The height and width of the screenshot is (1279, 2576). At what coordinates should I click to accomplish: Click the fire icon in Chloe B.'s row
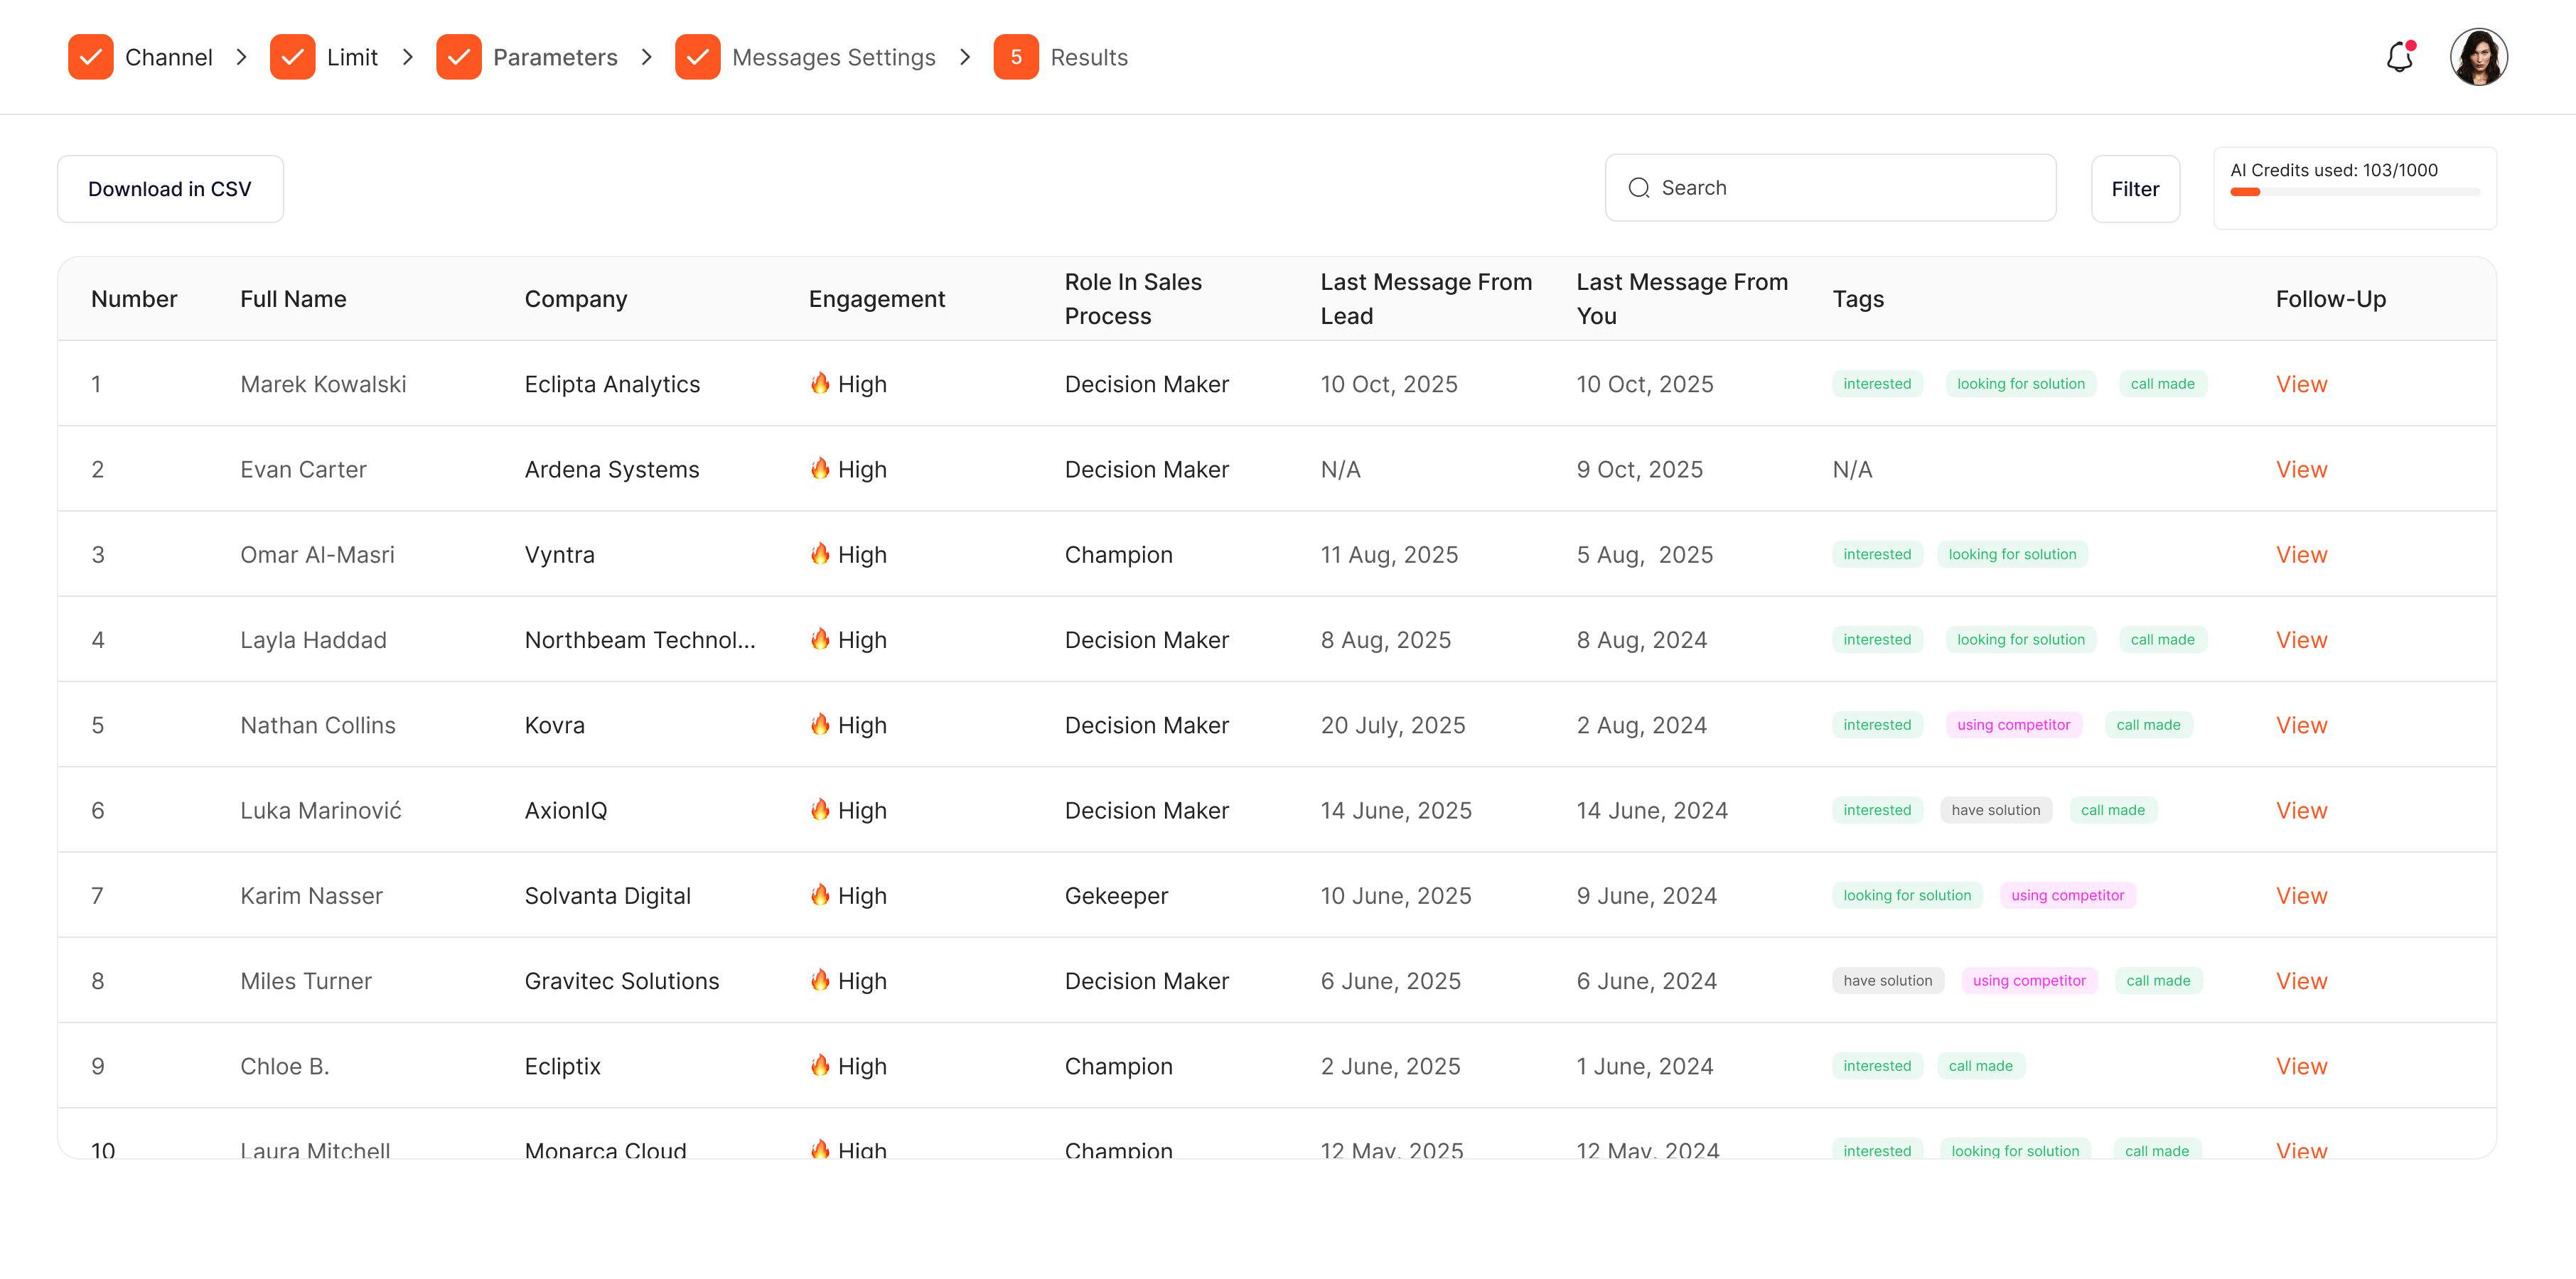(820, 1065)
